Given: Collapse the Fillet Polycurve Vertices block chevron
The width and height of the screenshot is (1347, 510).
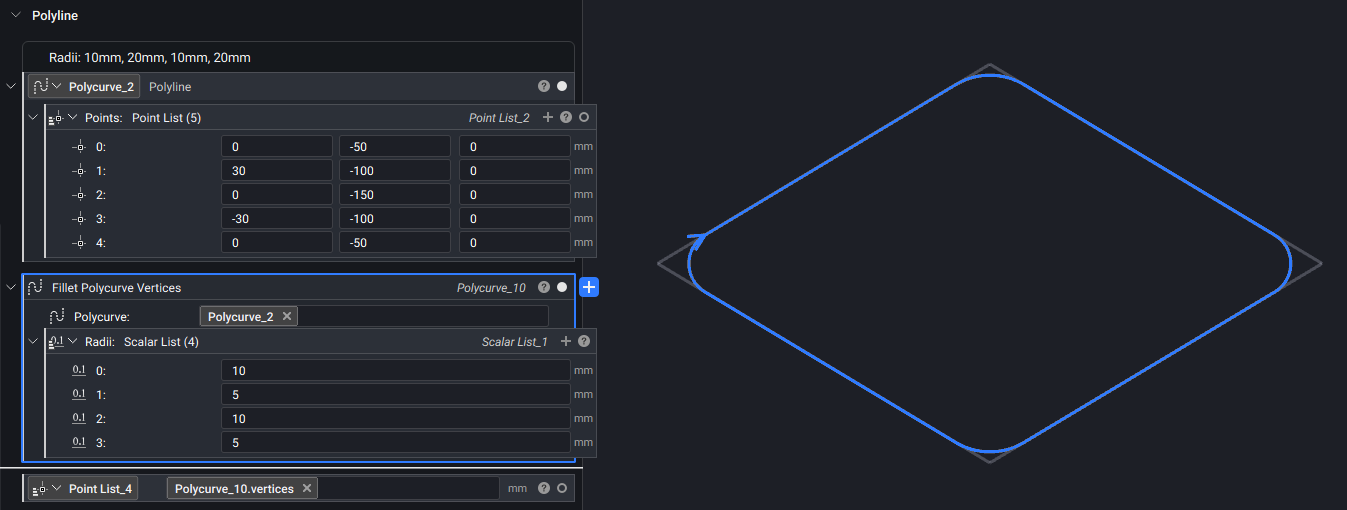Looking at the screenshot, I should tap(11, 288).
